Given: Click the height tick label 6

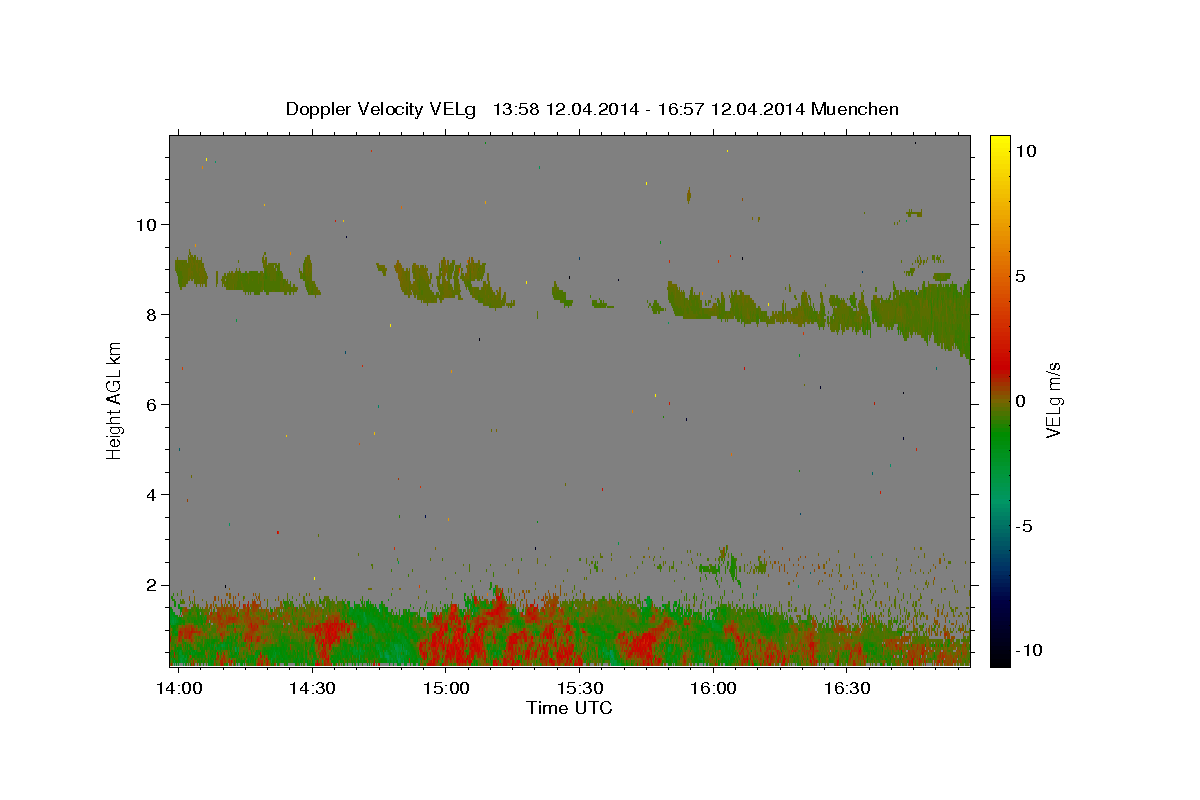Looking at the screenshot, I should point(152,404).
